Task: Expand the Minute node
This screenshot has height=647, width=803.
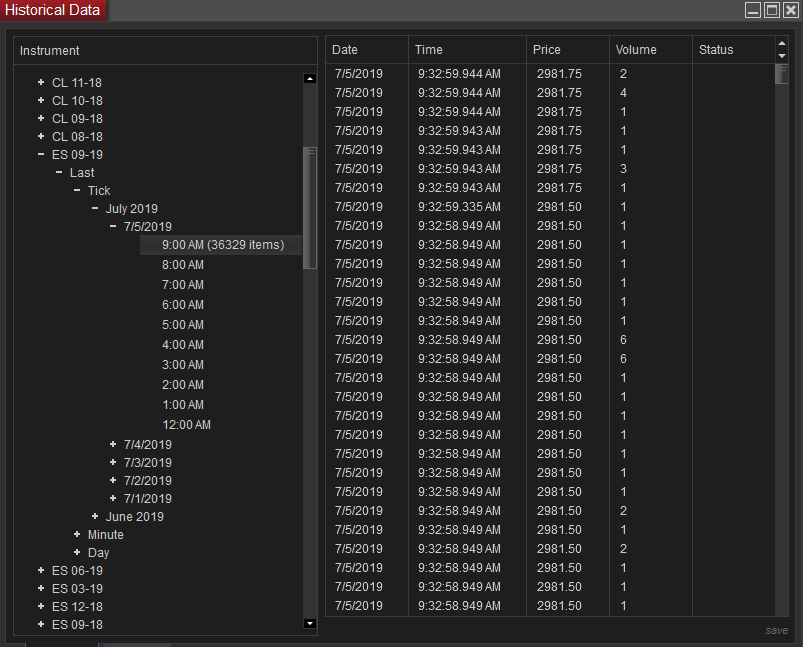Action: 77,534
